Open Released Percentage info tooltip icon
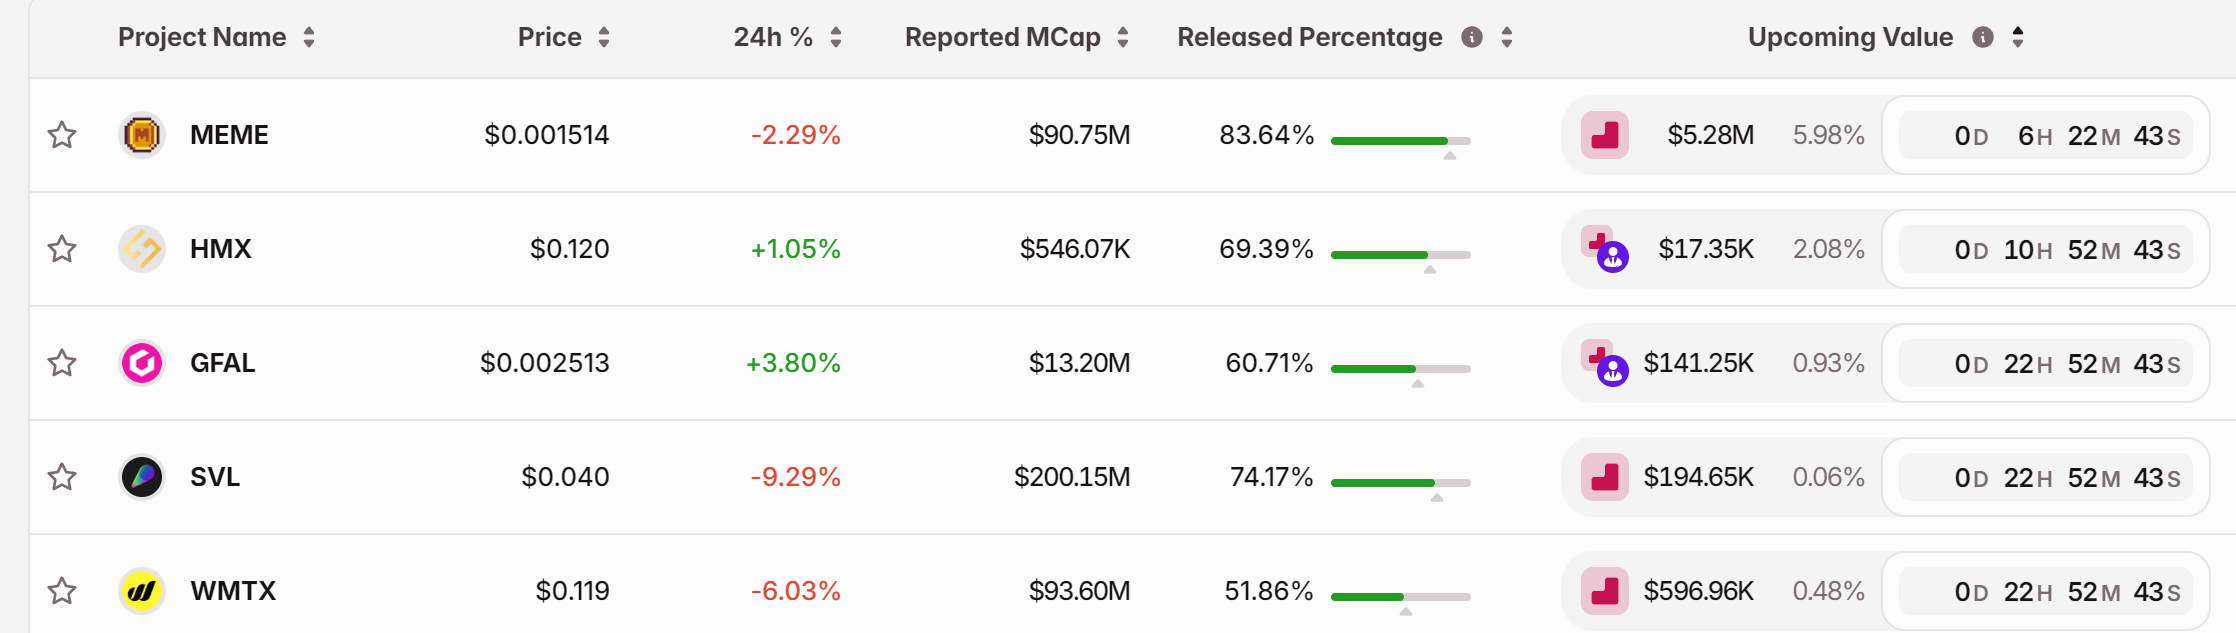This screenshot has height=633, width=2236. (1472, 37)
